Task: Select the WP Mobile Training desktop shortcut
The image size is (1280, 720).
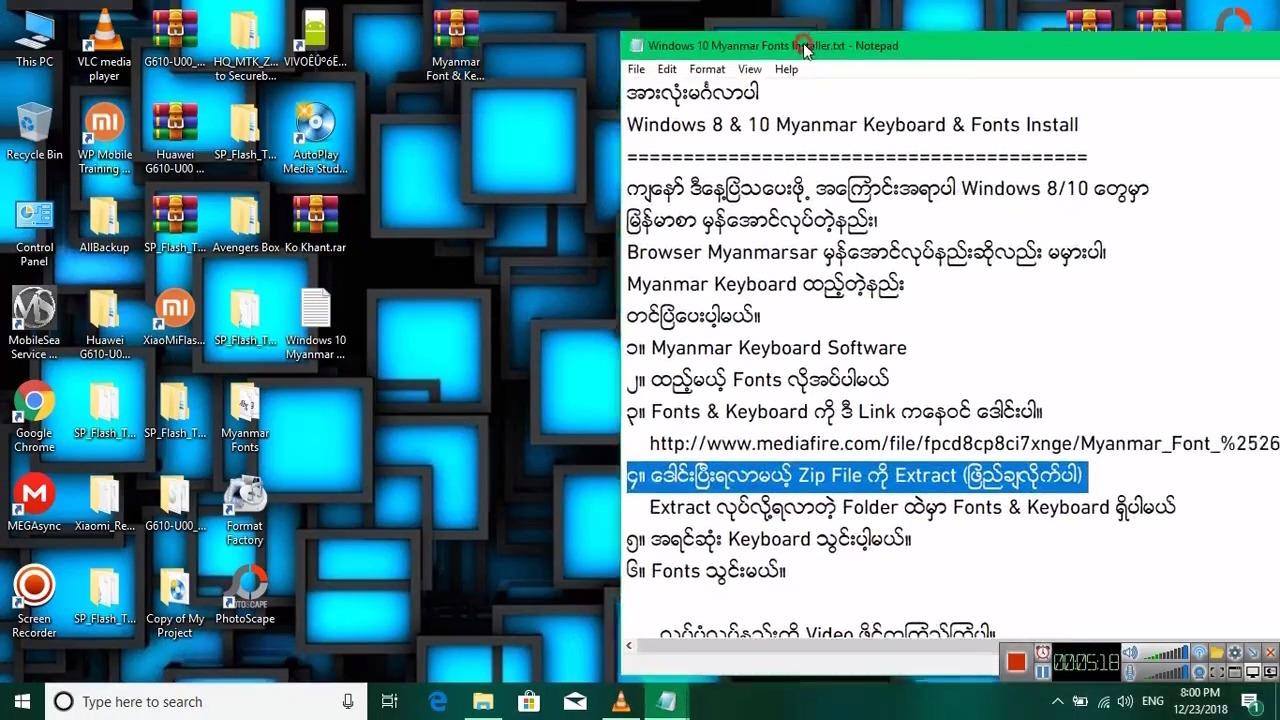Action: point(104,138)
